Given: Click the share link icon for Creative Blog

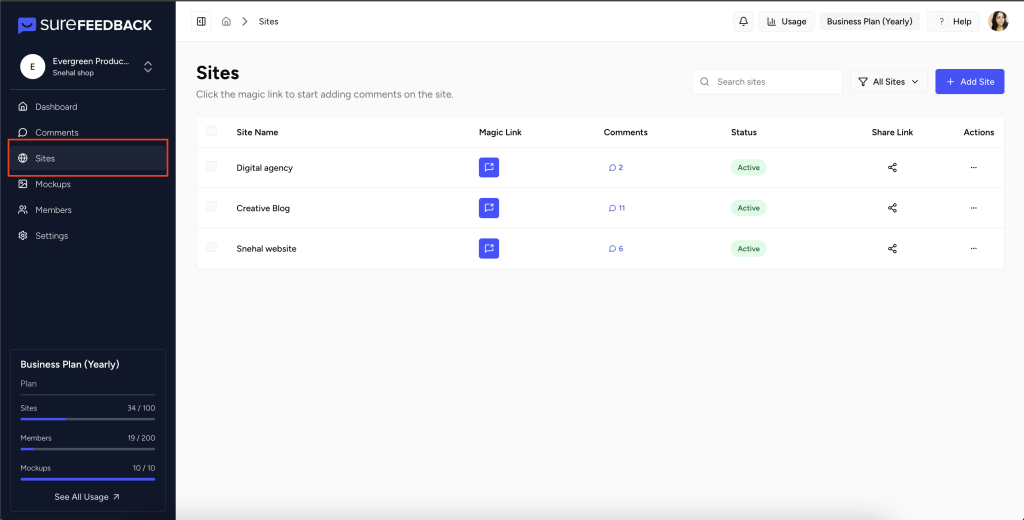Looking at the screenshot, I should [892, 208].
